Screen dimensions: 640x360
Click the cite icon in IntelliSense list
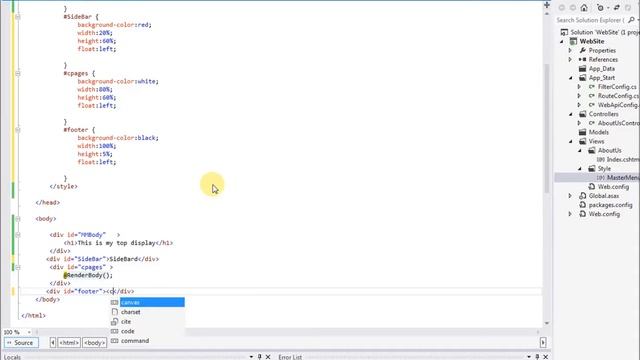(x=114, y=322)
